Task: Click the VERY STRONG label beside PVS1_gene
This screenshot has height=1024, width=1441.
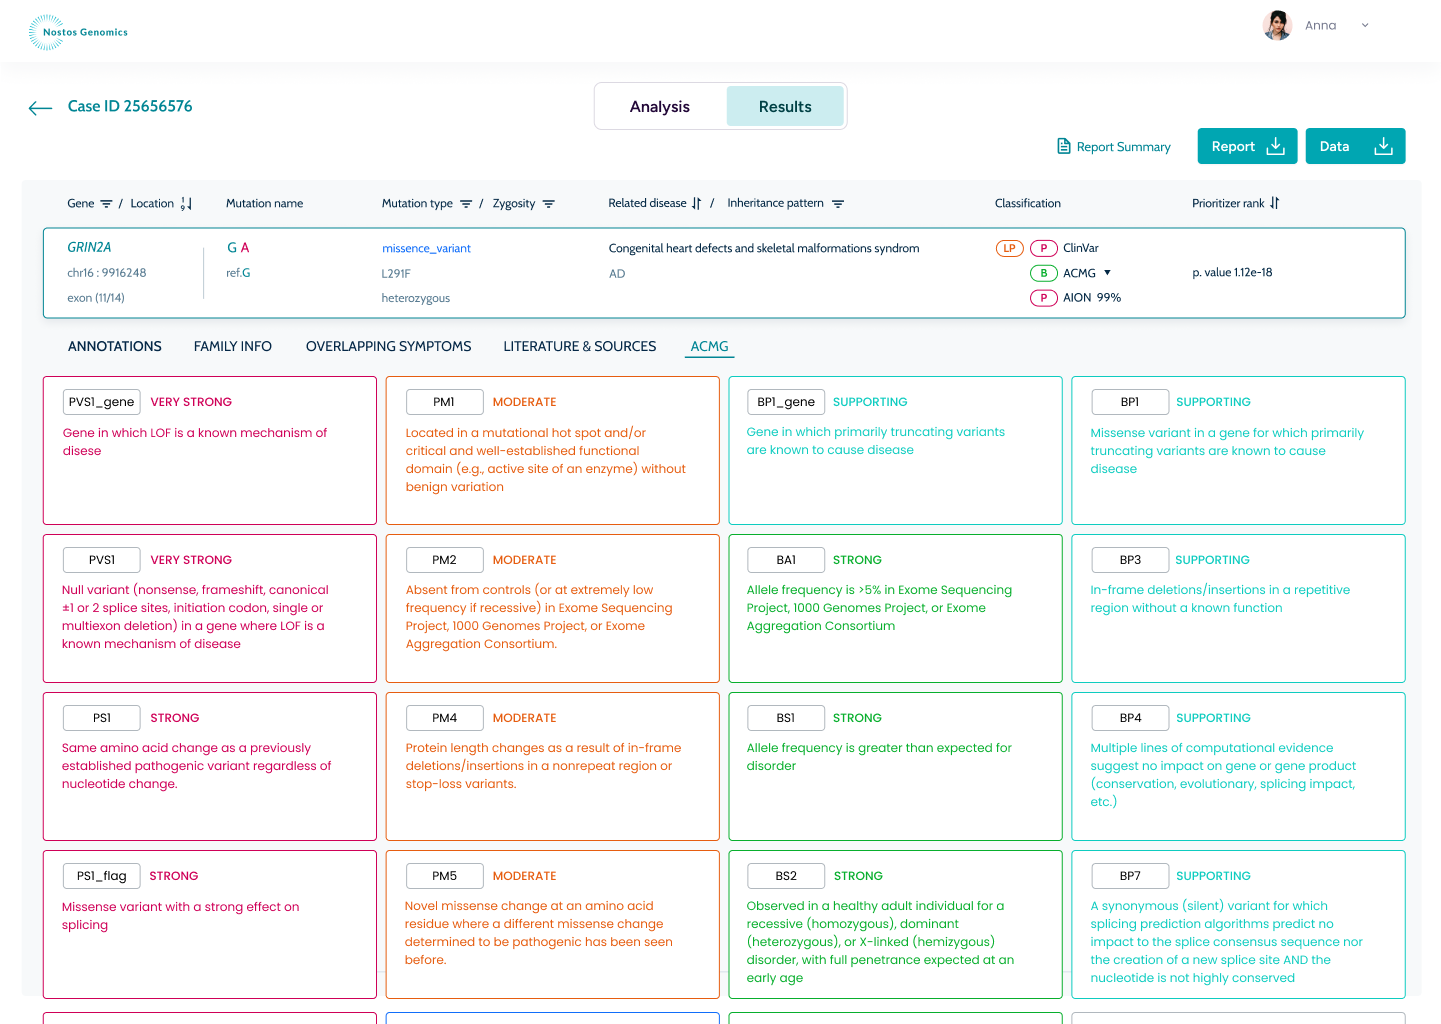Action: [x=191, y=402]
